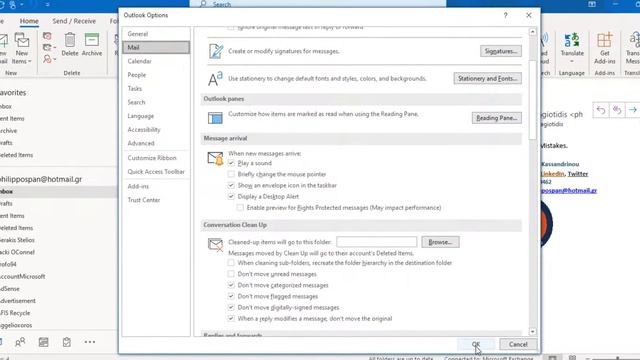This screenshot has width=640, height=360.
Task: Toggle Don't move digitally-signed messages
Action: point(231,307)
